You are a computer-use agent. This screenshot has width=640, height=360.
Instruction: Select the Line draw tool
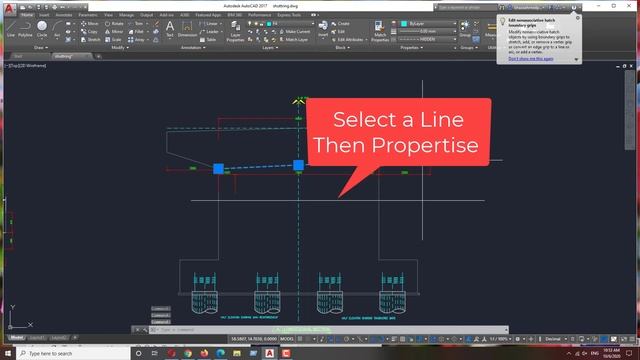coord(11,29)
